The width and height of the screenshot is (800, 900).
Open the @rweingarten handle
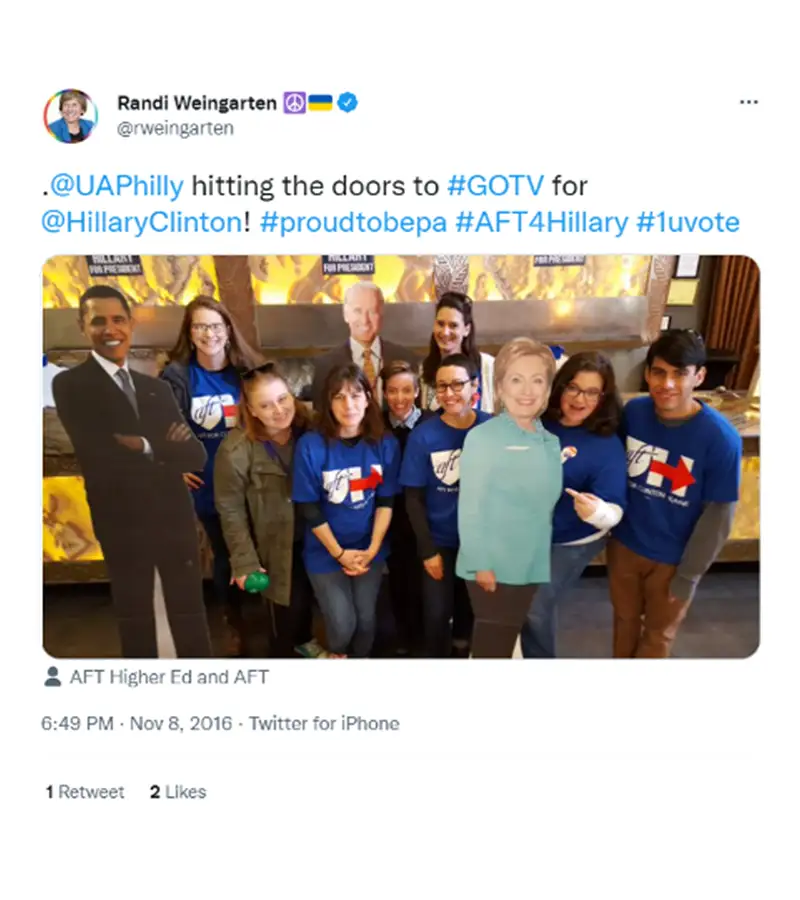(x=175, y=128)
